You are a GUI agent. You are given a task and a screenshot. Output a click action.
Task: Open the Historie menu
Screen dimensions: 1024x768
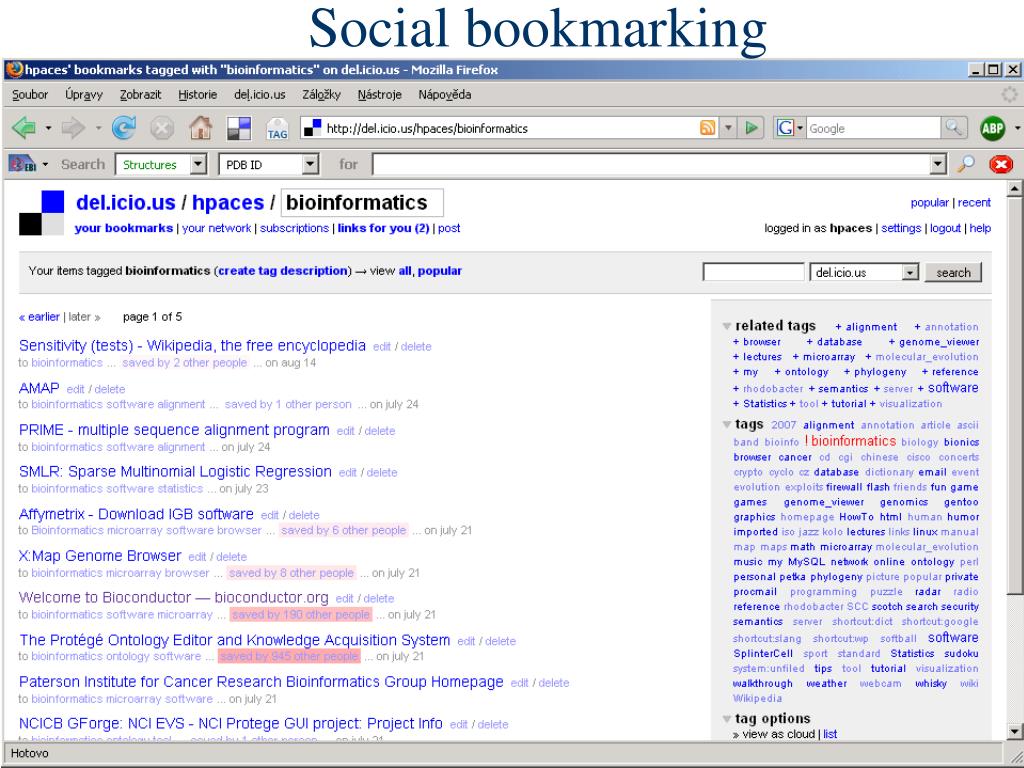(197, 95)
